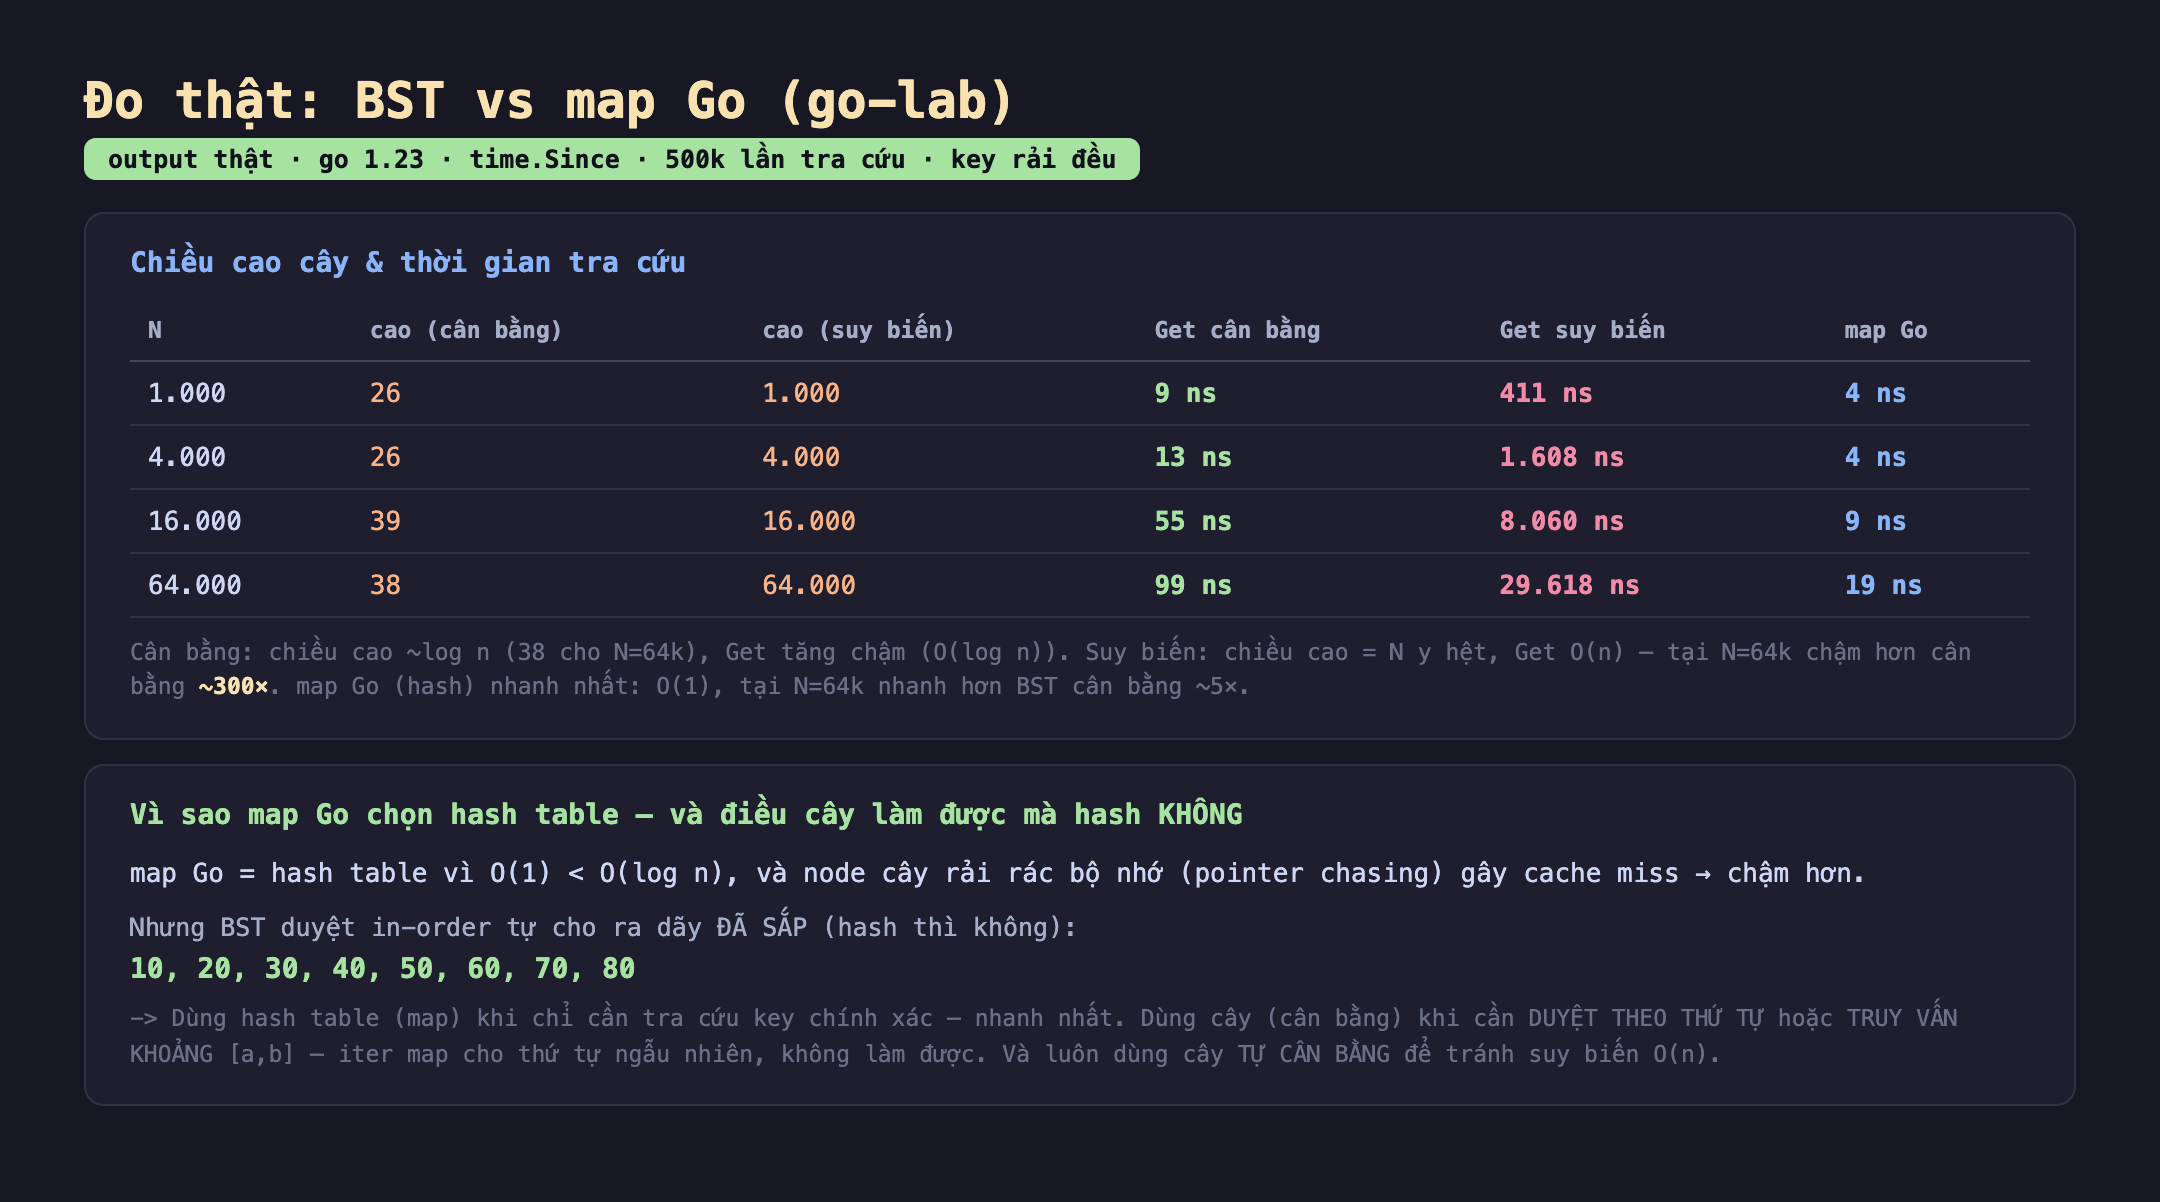Click the value '411 ns' in the table
Viewport: 2160px width, 1202px height.
click(x=1546, y=393)
